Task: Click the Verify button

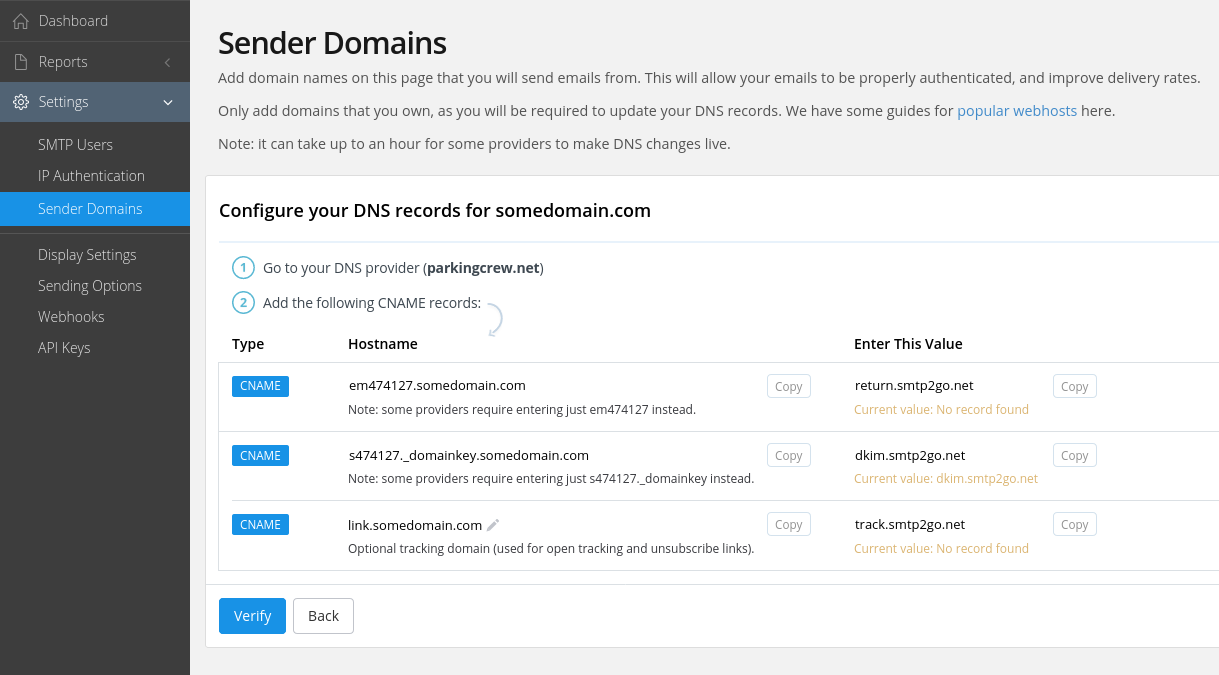Action: (x=252, y=616)
